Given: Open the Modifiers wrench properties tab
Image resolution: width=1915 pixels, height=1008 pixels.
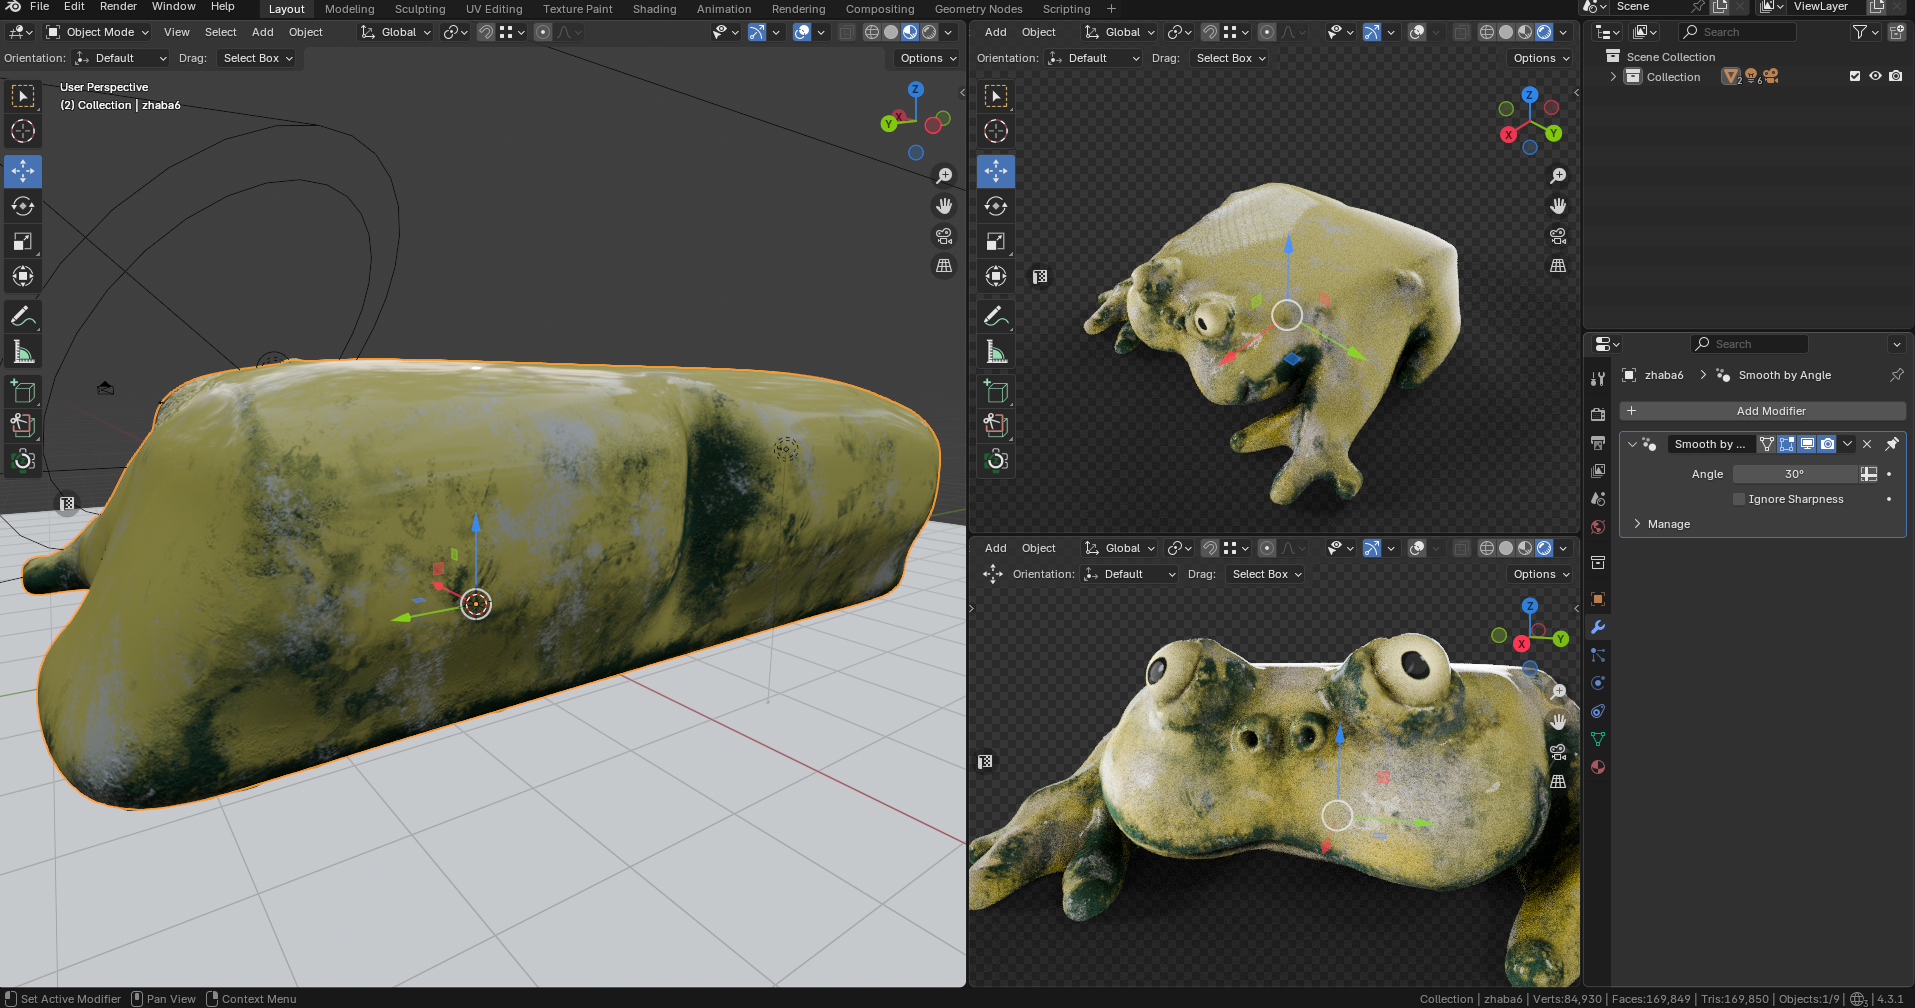Looking at the screenshot, I should 1598,627.
